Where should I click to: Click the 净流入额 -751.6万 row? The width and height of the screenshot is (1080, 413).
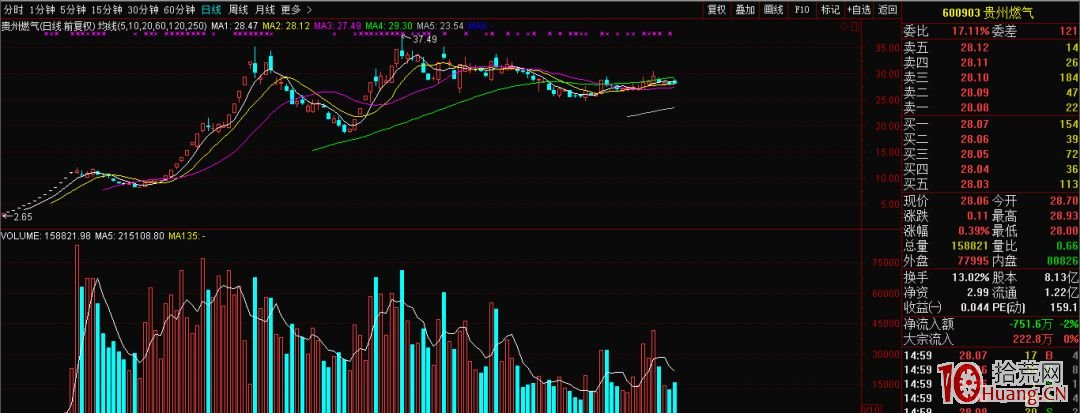pos(990,324)
